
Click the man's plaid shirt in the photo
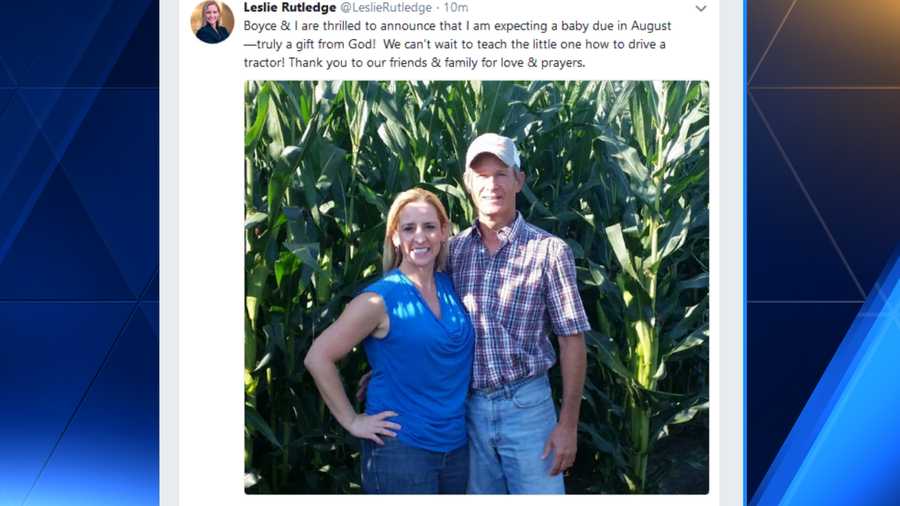pos(517,298)
